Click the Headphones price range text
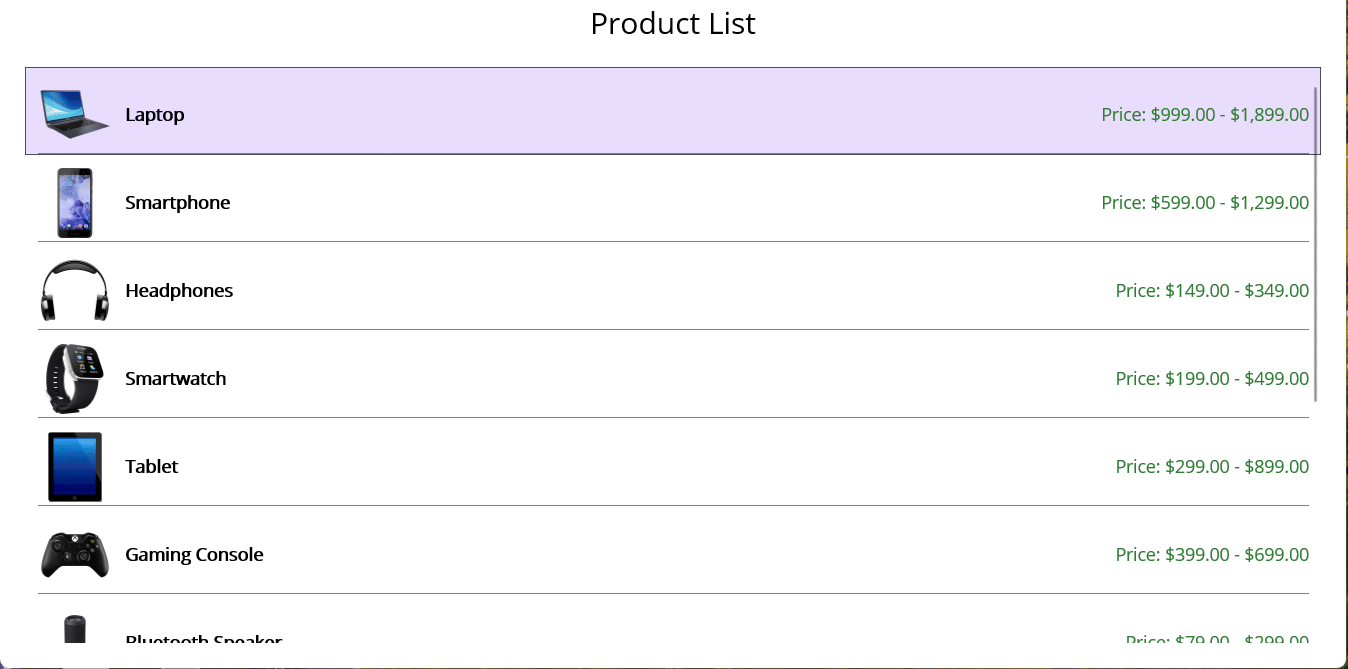 tap(1212, 290)
